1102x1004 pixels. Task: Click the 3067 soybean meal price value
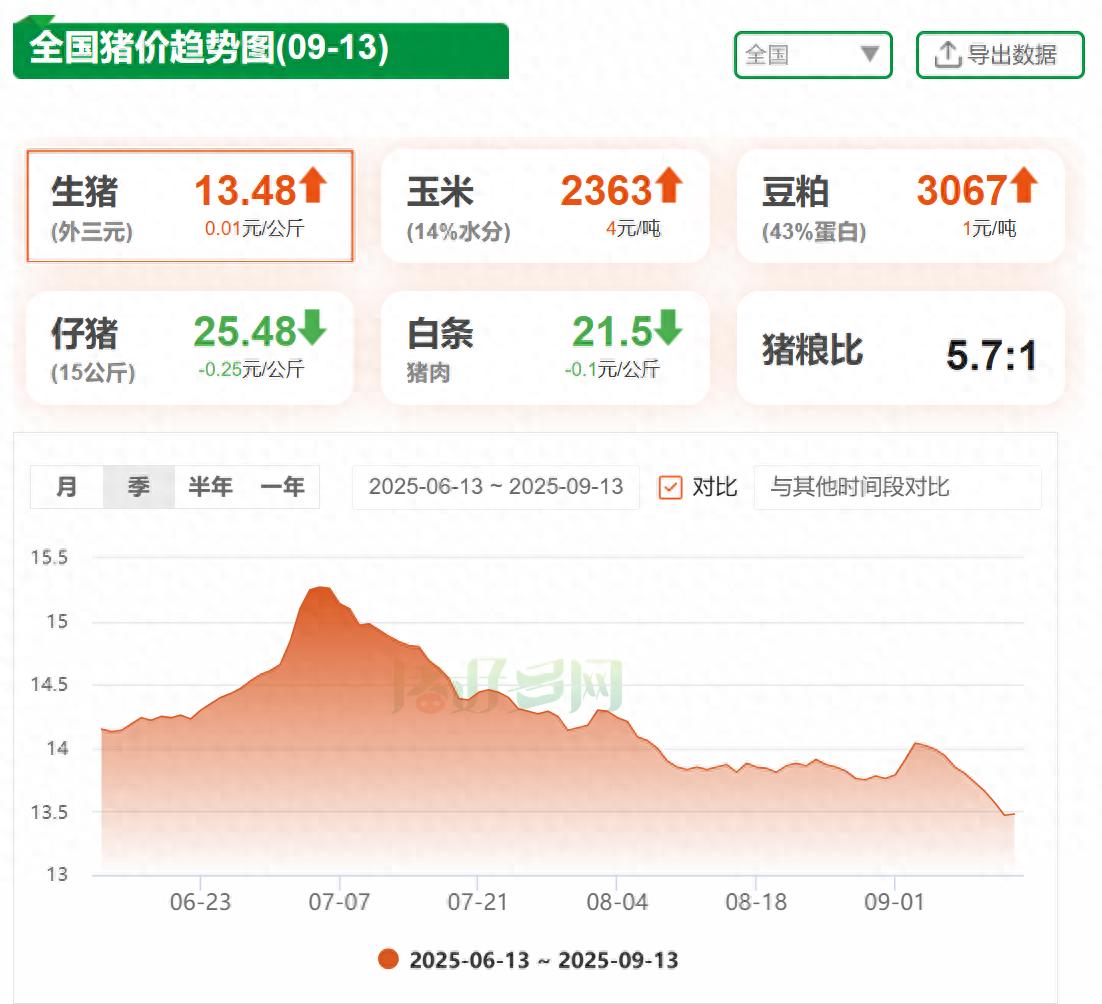pos(963,190)
